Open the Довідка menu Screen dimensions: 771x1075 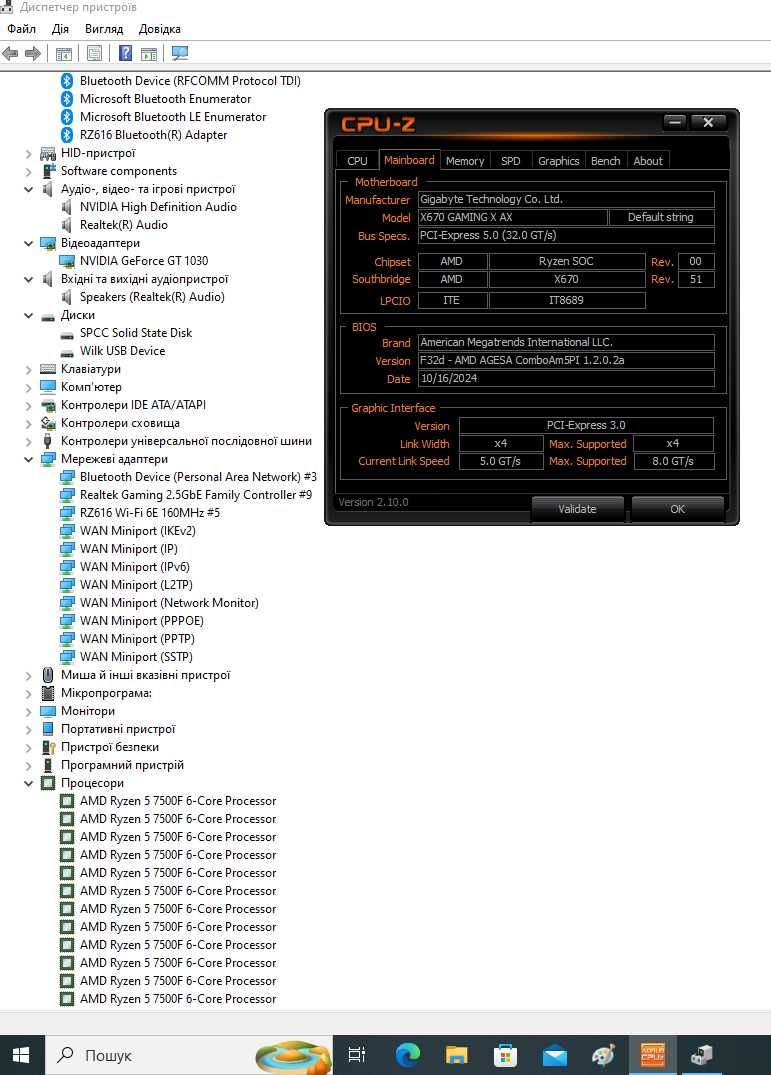point(160,29)
